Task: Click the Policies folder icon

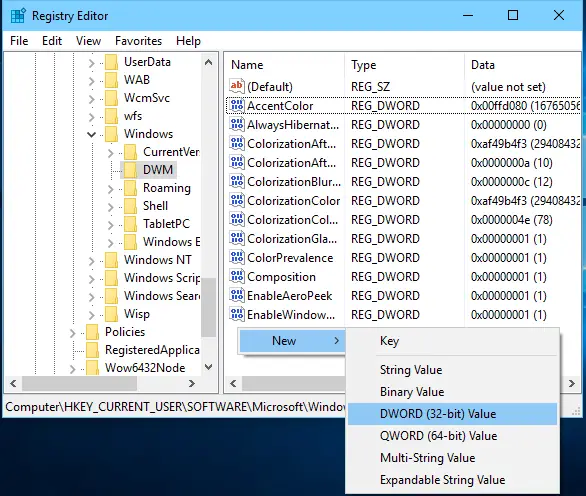Action: click(x=92, y=332)
